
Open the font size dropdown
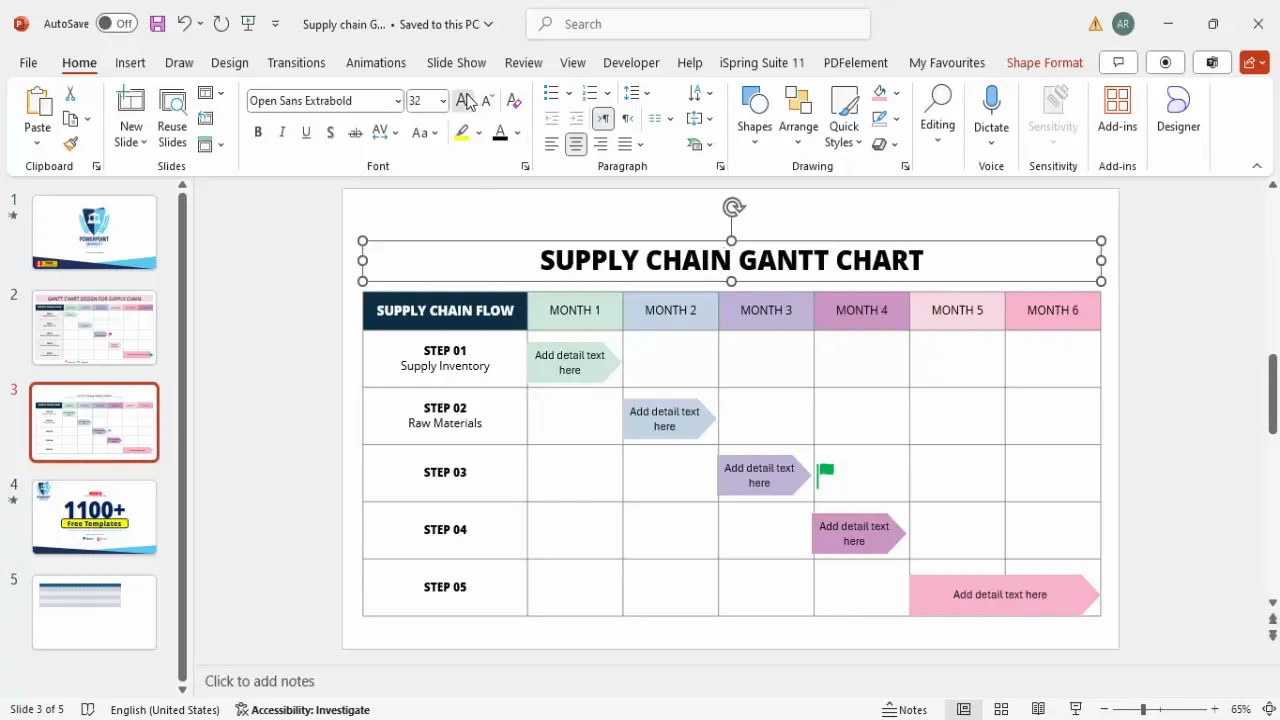(x=443, y=100)
